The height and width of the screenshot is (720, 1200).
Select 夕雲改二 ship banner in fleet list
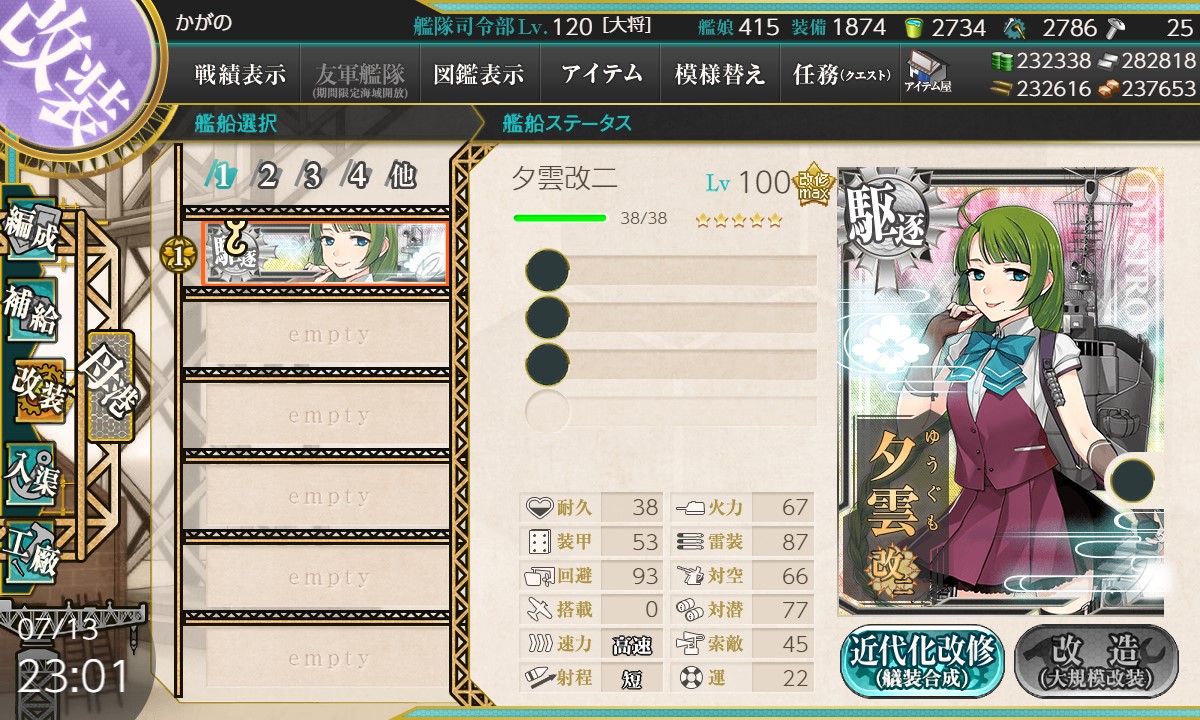(x=325, y=253)
